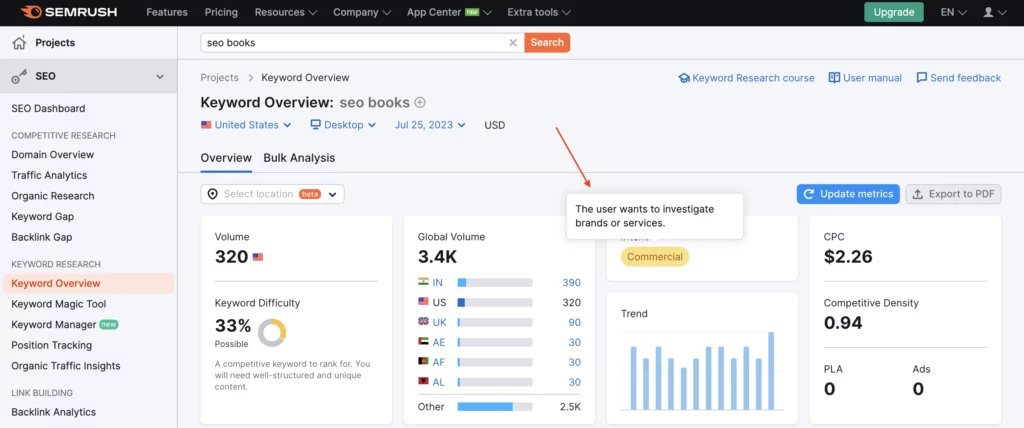Open Desktop device dropdown

[x=344, y=125]
